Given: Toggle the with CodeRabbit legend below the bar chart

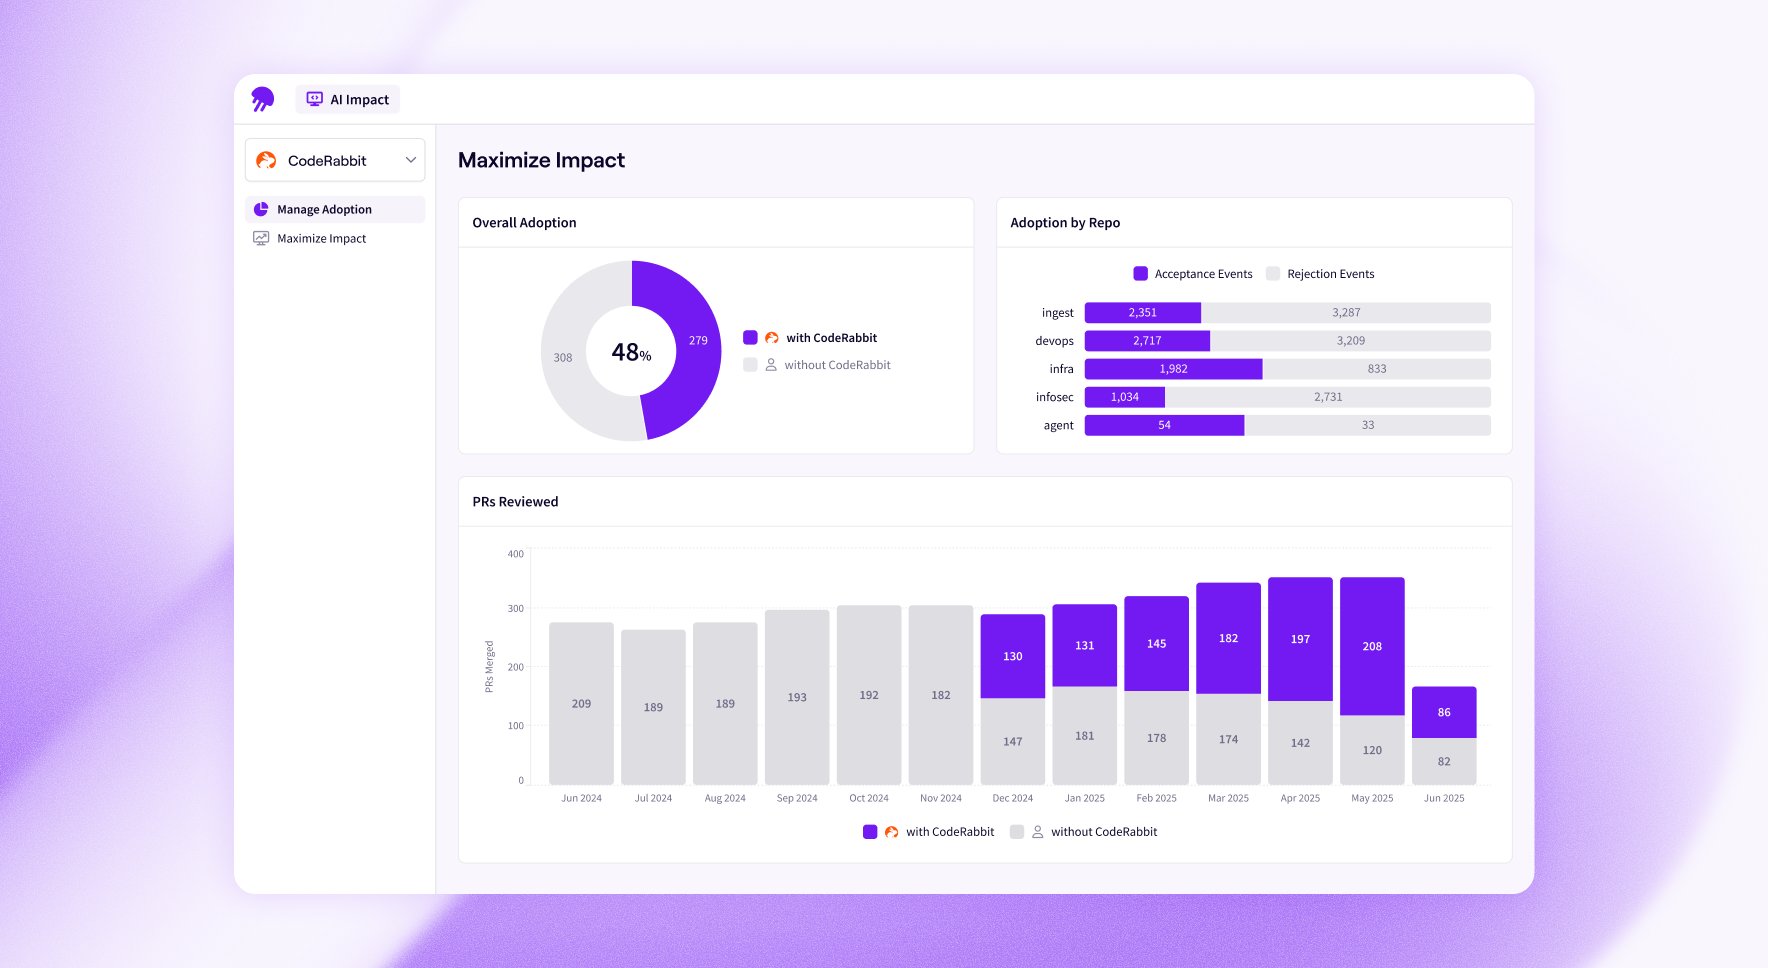Looking at the screenshot, I should tap(870, 831).
